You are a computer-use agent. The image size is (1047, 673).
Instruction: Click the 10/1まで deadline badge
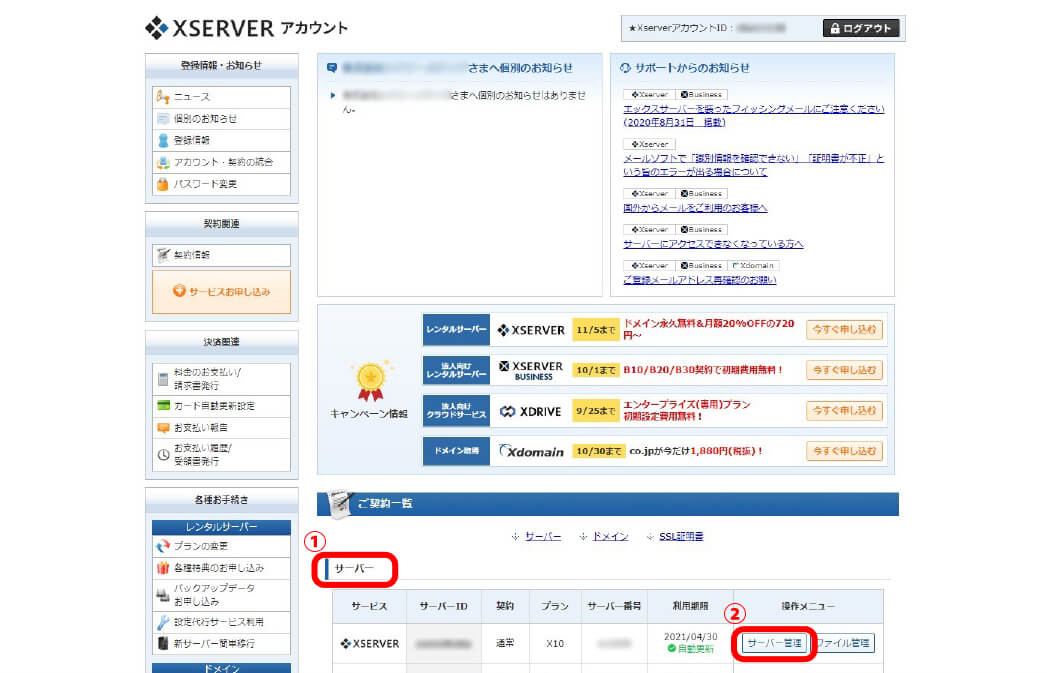[596, 370]
